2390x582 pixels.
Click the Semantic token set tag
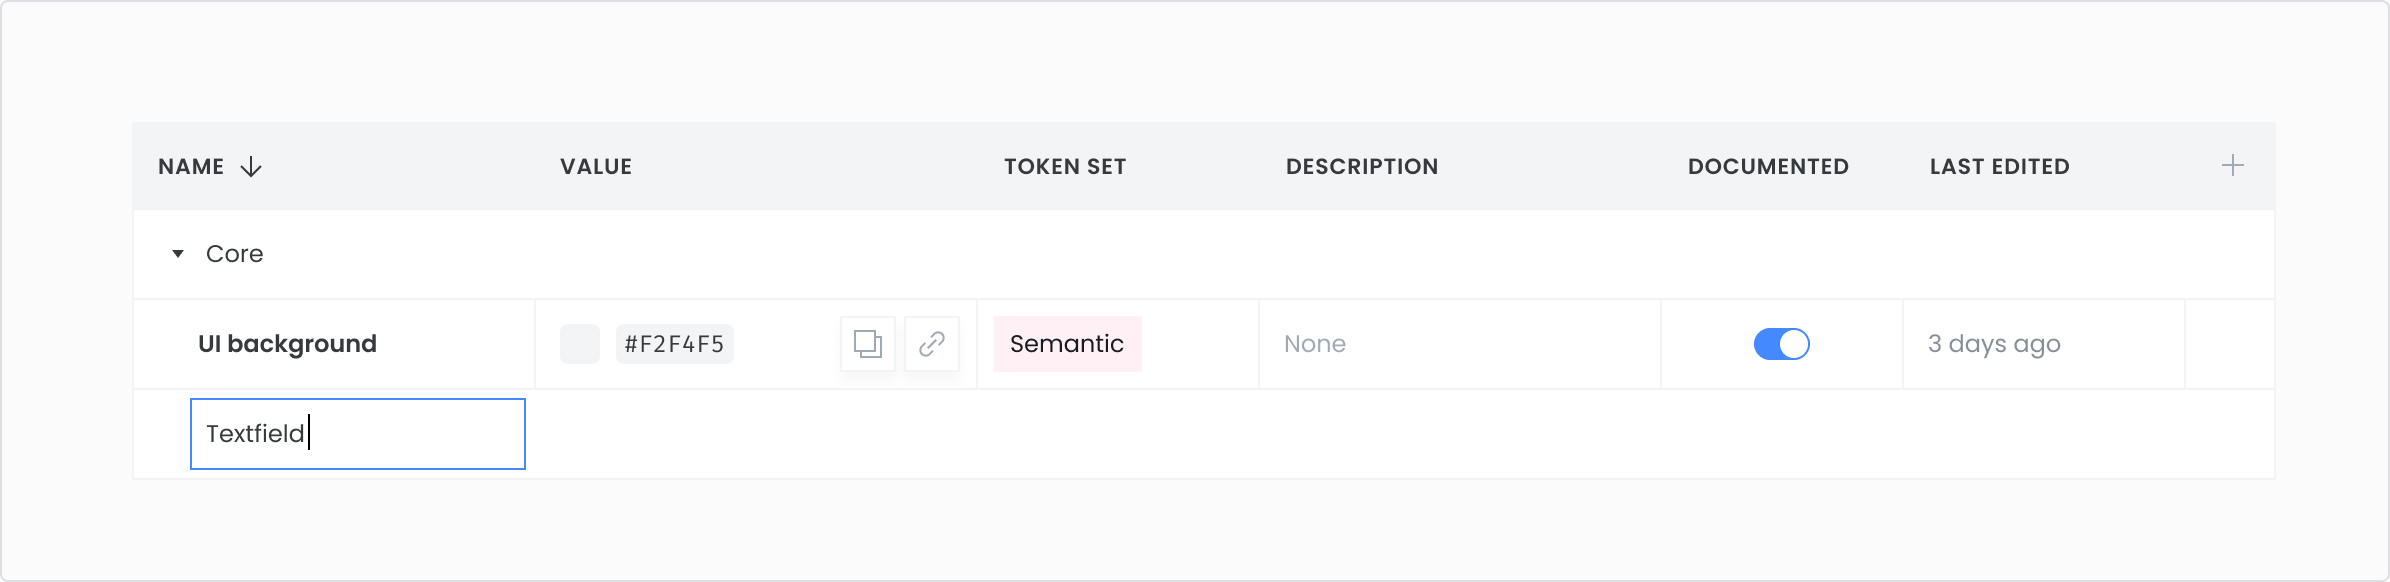point(1067,344)
